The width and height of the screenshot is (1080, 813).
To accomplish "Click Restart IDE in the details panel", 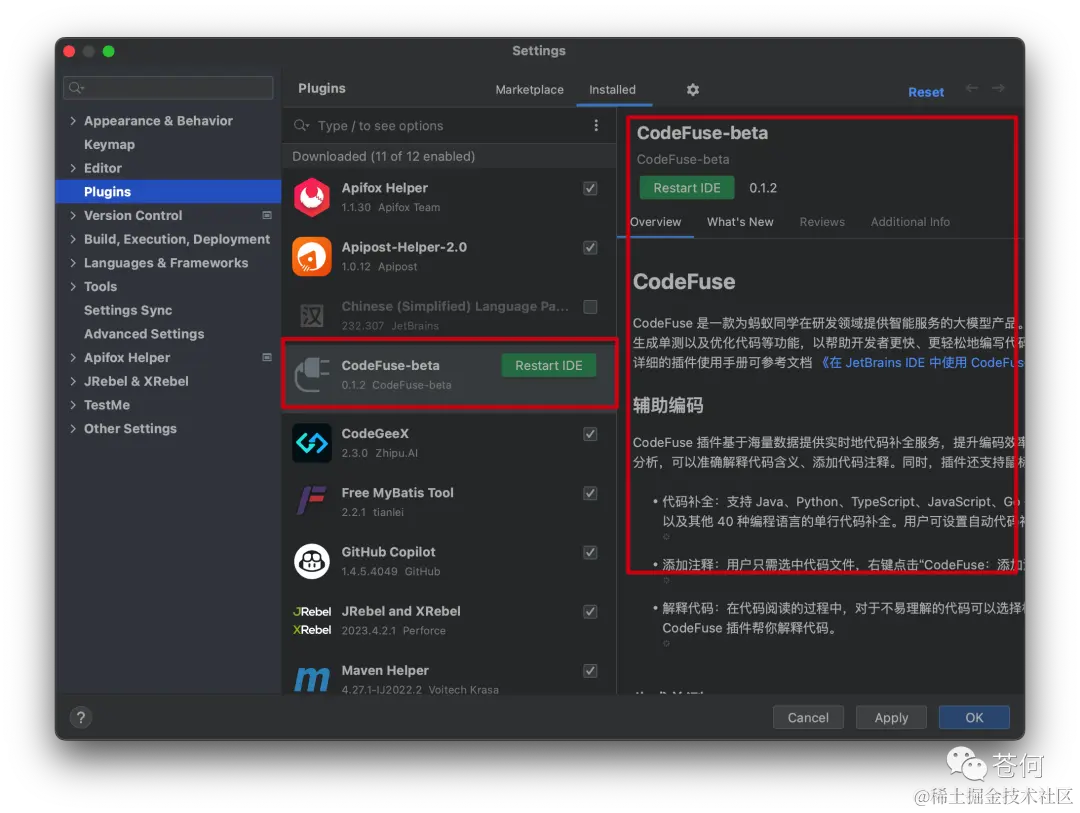I will (687, 188).
